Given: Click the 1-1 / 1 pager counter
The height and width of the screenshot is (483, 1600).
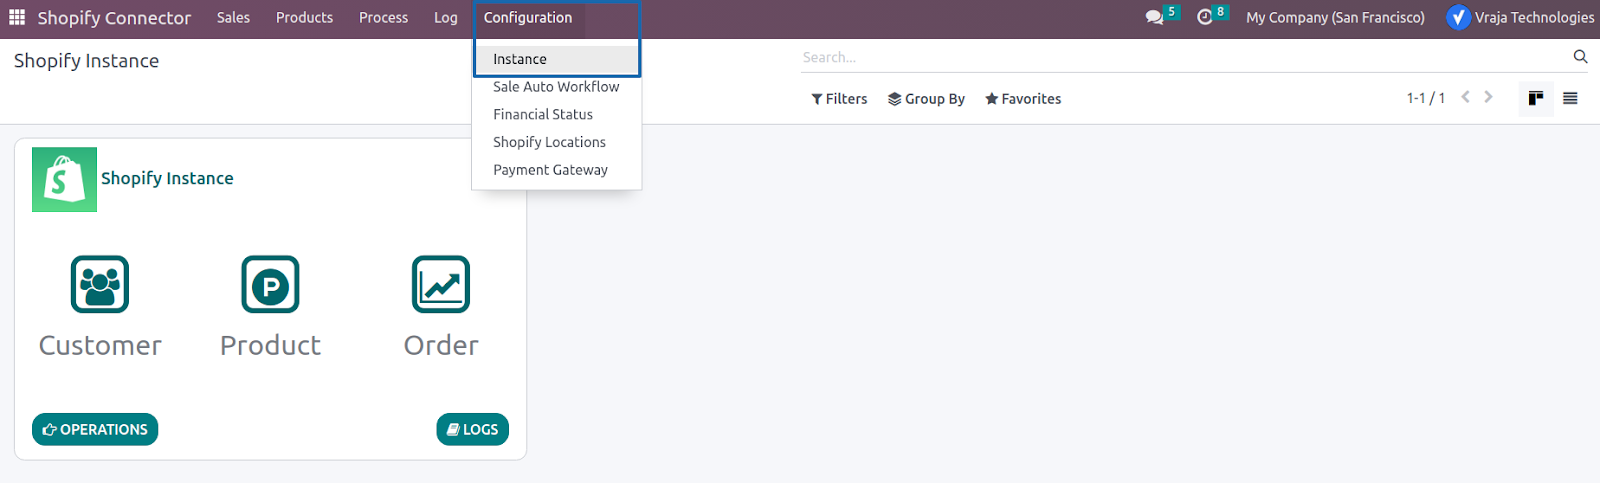Looking at the screenshot, I should [x=1426, y=98].
